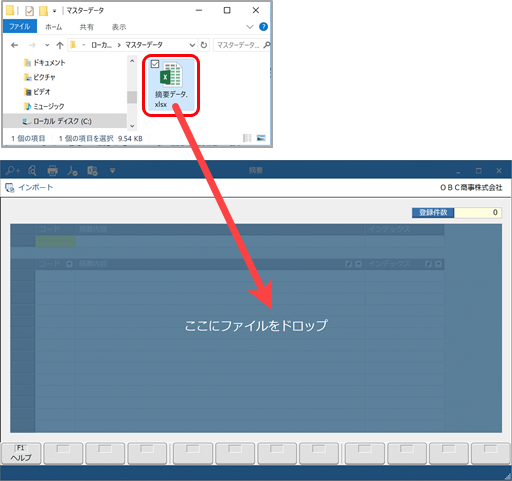Open the 表示 tab in Explorer
The height and width of the screenshot is (481, 512).
pos(119,27)
